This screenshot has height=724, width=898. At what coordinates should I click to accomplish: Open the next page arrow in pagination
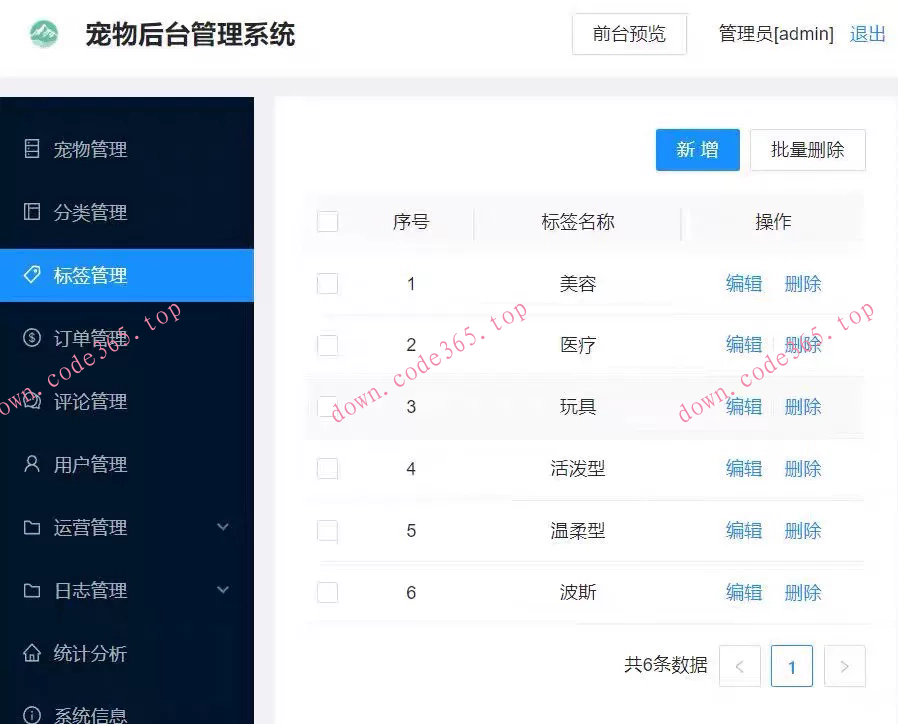tap(844, 666)
